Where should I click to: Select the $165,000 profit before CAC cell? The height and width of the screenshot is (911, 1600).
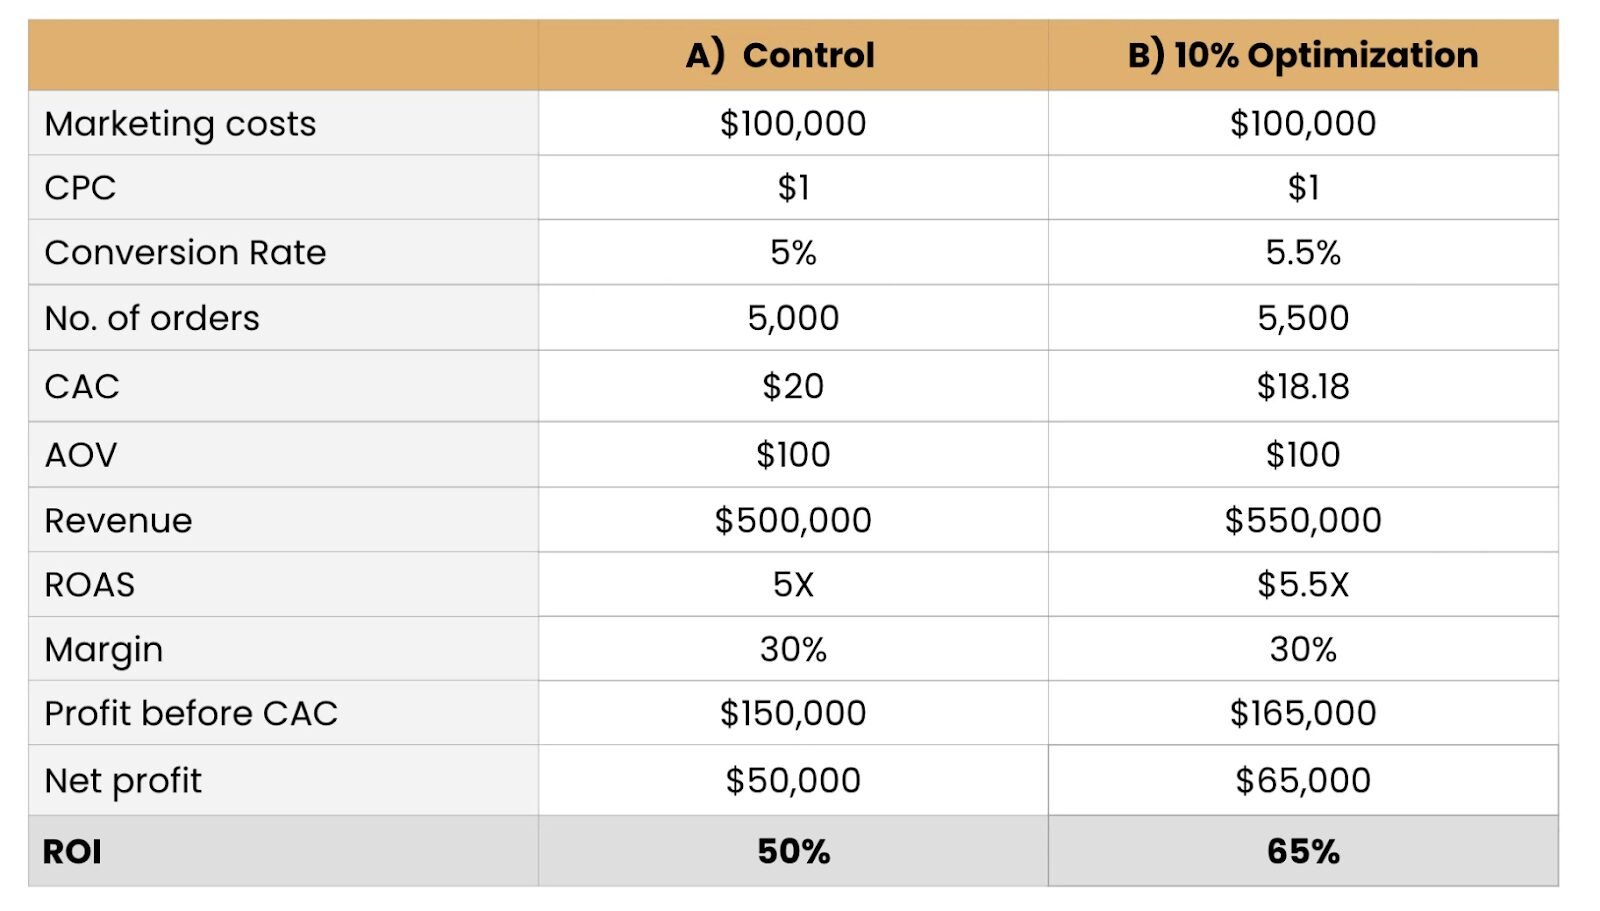1302,713
